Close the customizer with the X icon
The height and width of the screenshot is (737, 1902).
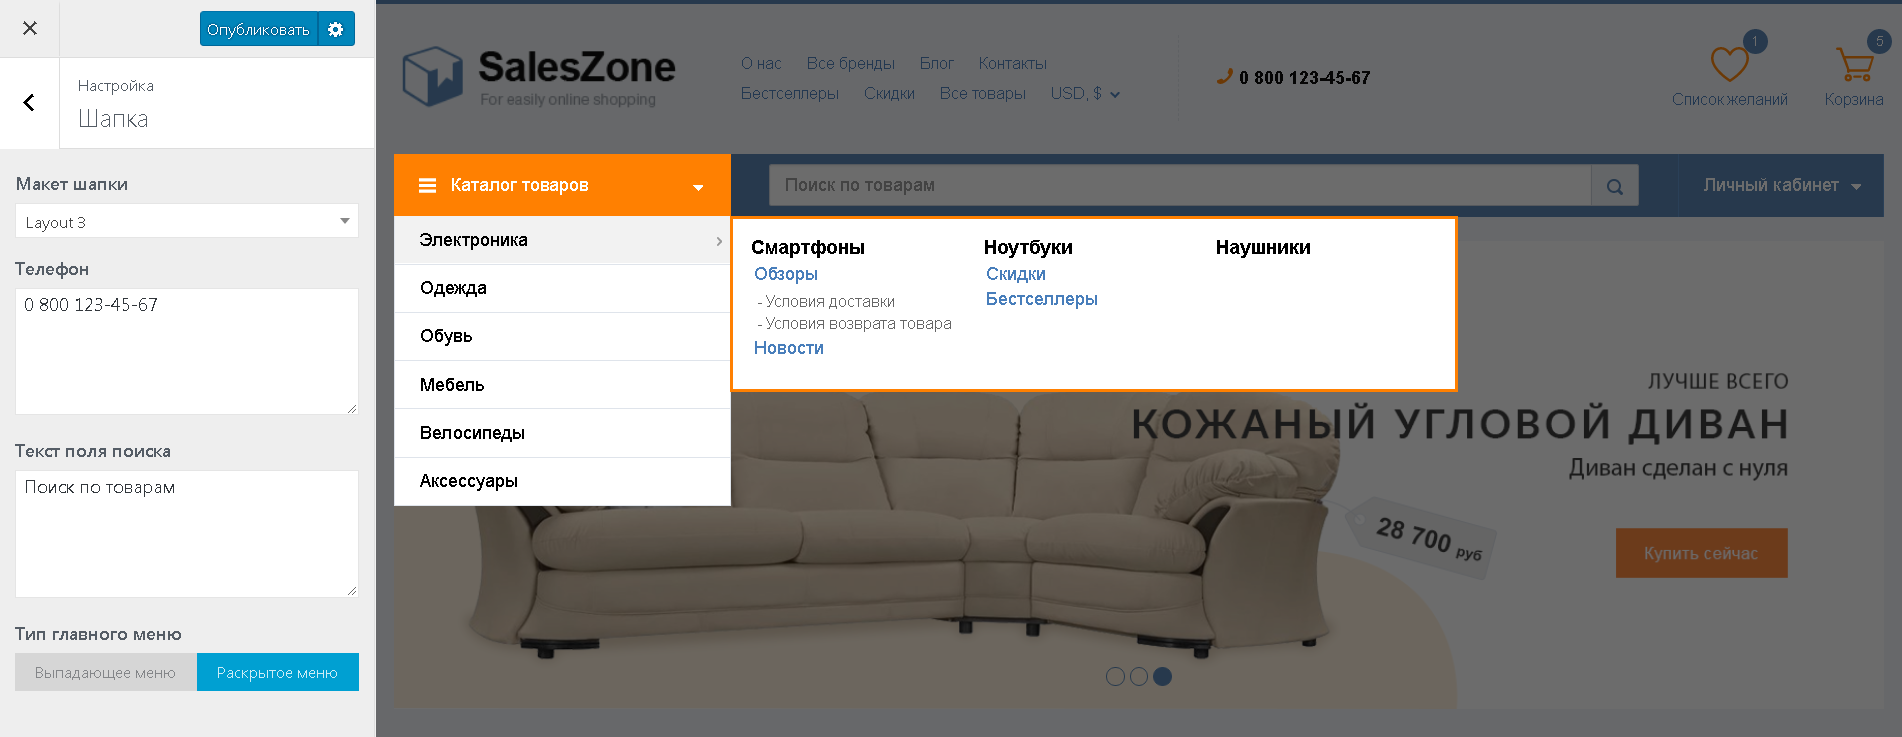(x=30, y=28)
